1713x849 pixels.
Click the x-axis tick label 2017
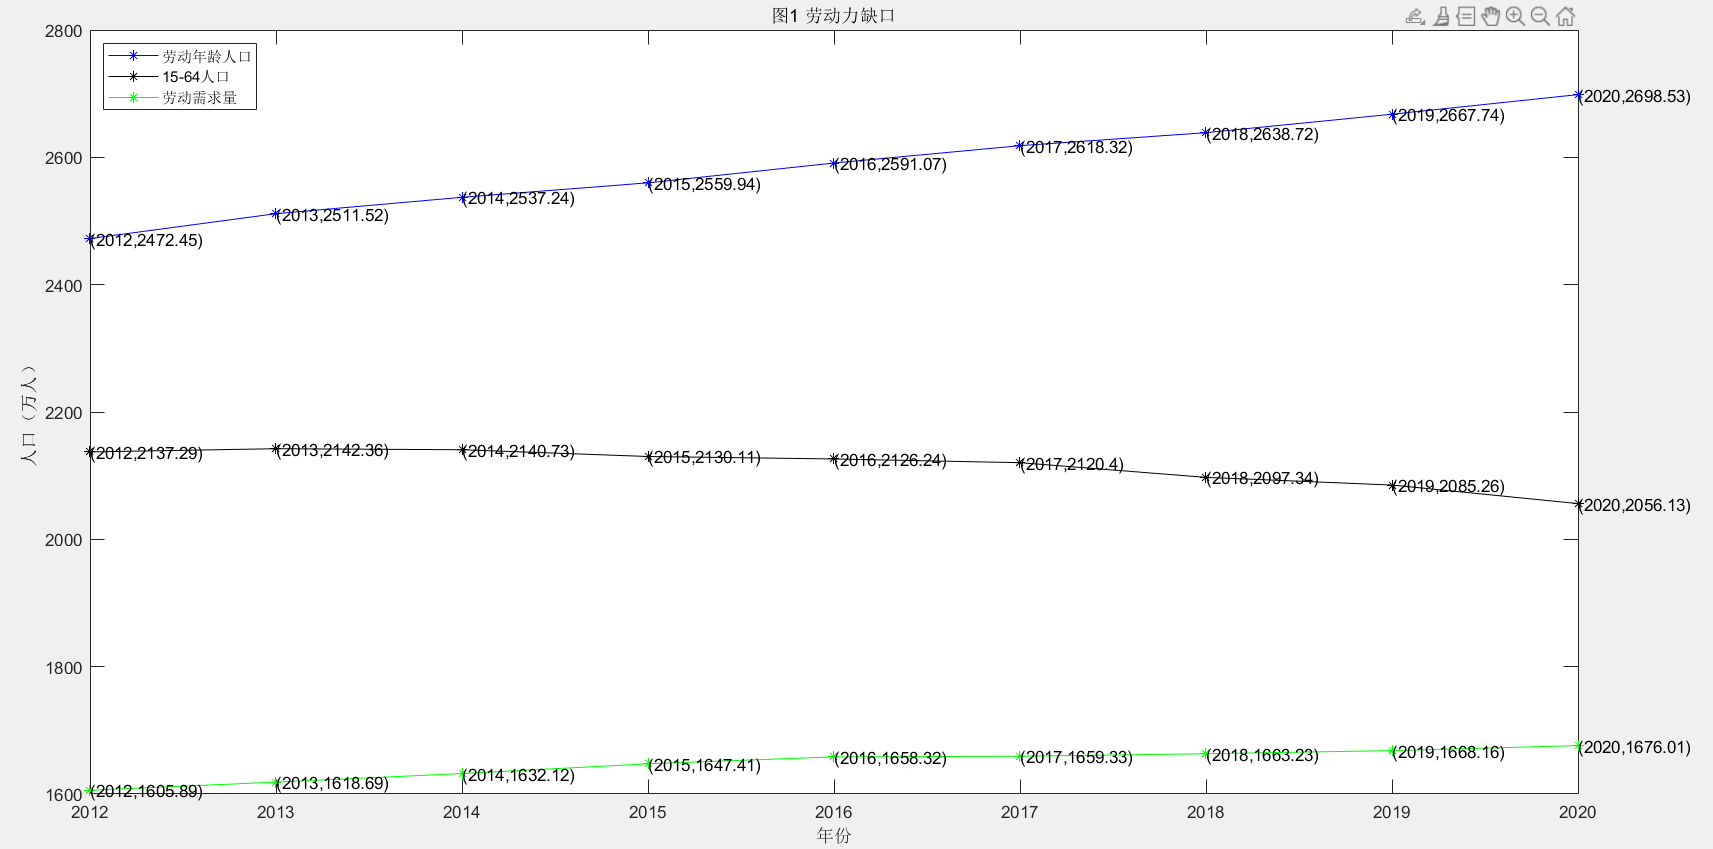pos(1020,812)
